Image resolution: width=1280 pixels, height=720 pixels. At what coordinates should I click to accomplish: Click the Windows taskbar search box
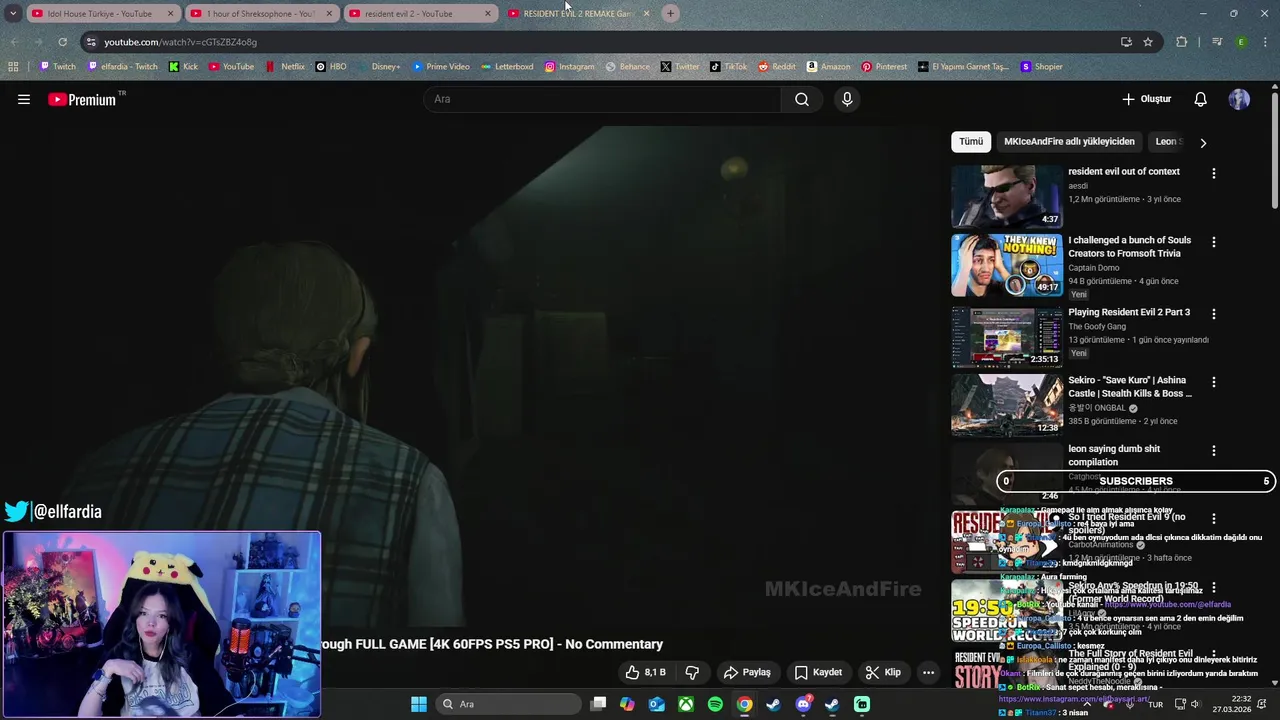tap(509, 704)
